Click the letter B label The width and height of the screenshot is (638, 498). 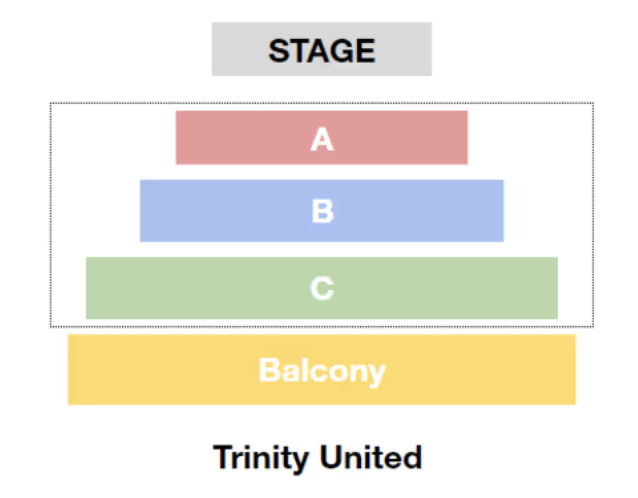coord(322,211)
